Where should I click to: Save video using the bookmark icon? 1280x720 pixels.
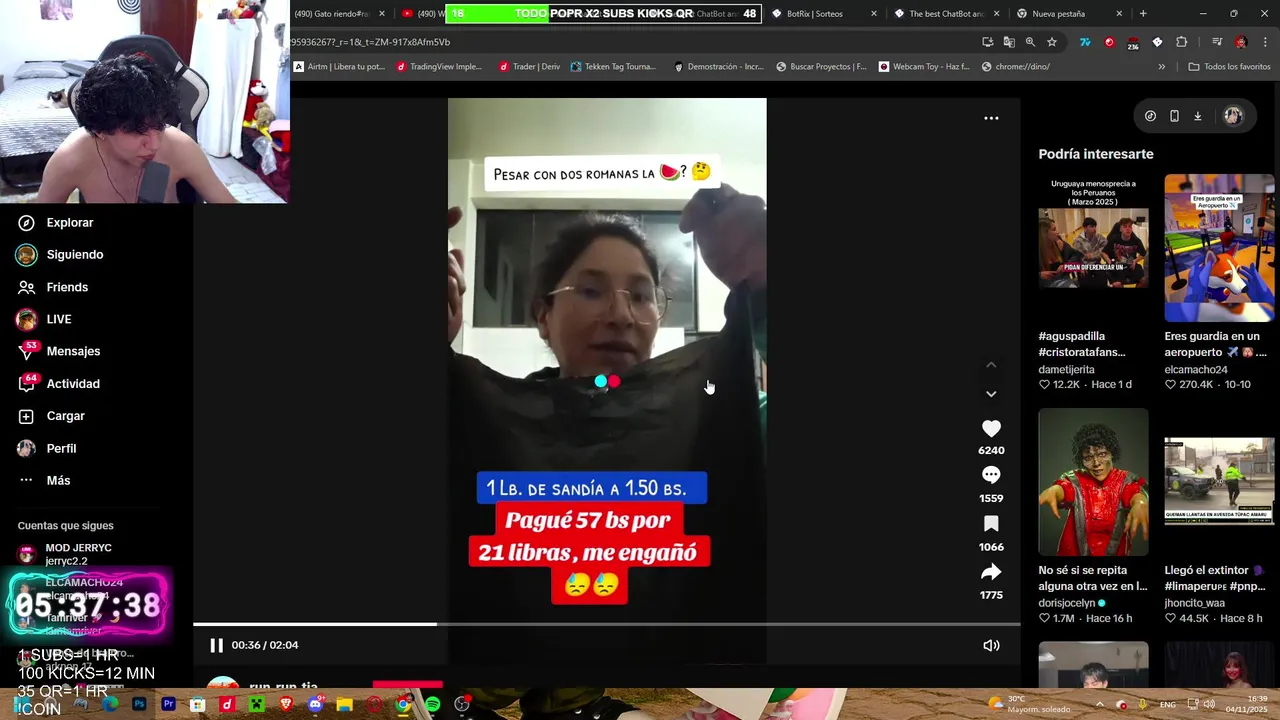[x=991, y=524]
